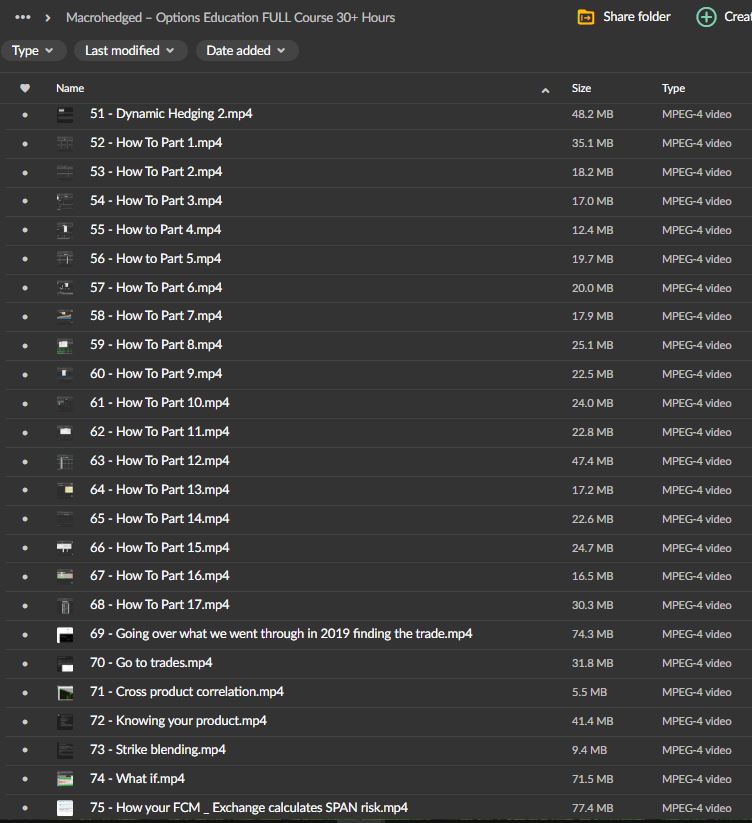Select 72 - Knowing your product.mp4
752x823 pixels.
click(x=191, y=721)
